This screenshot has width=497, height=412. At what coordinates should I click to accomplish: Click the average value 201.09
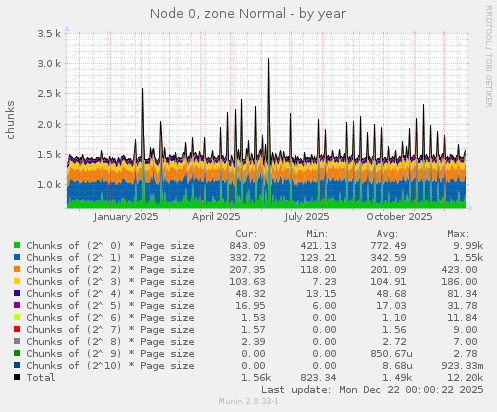tap(388, 270)
